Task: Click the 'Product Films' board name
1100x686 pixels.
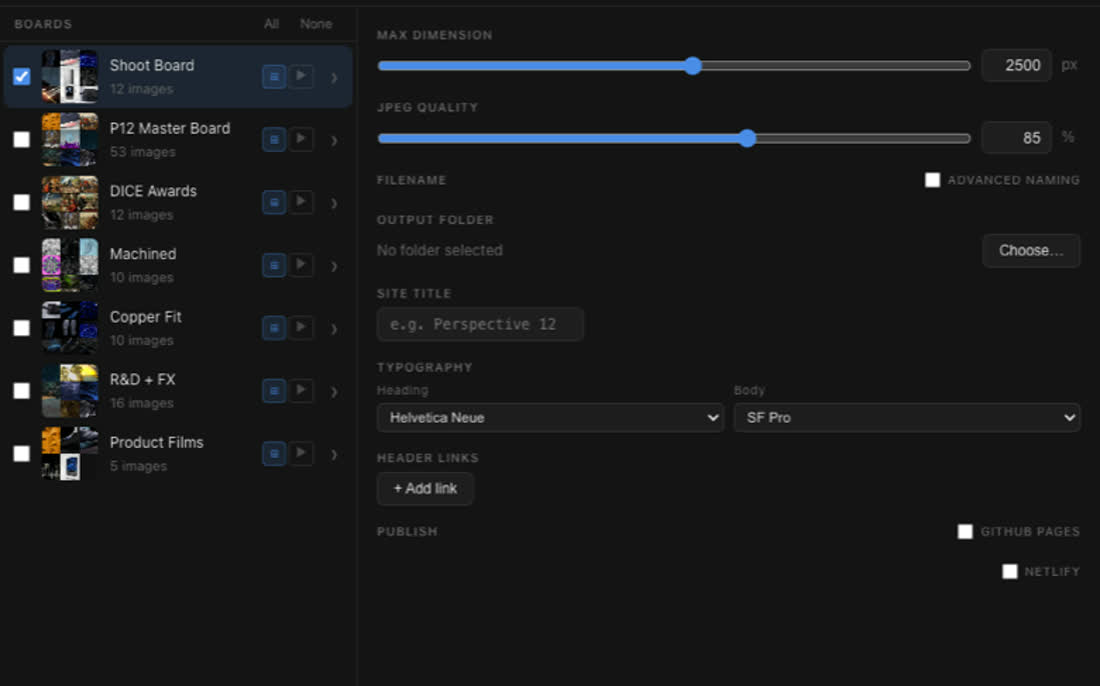Action: click(156, 443)
